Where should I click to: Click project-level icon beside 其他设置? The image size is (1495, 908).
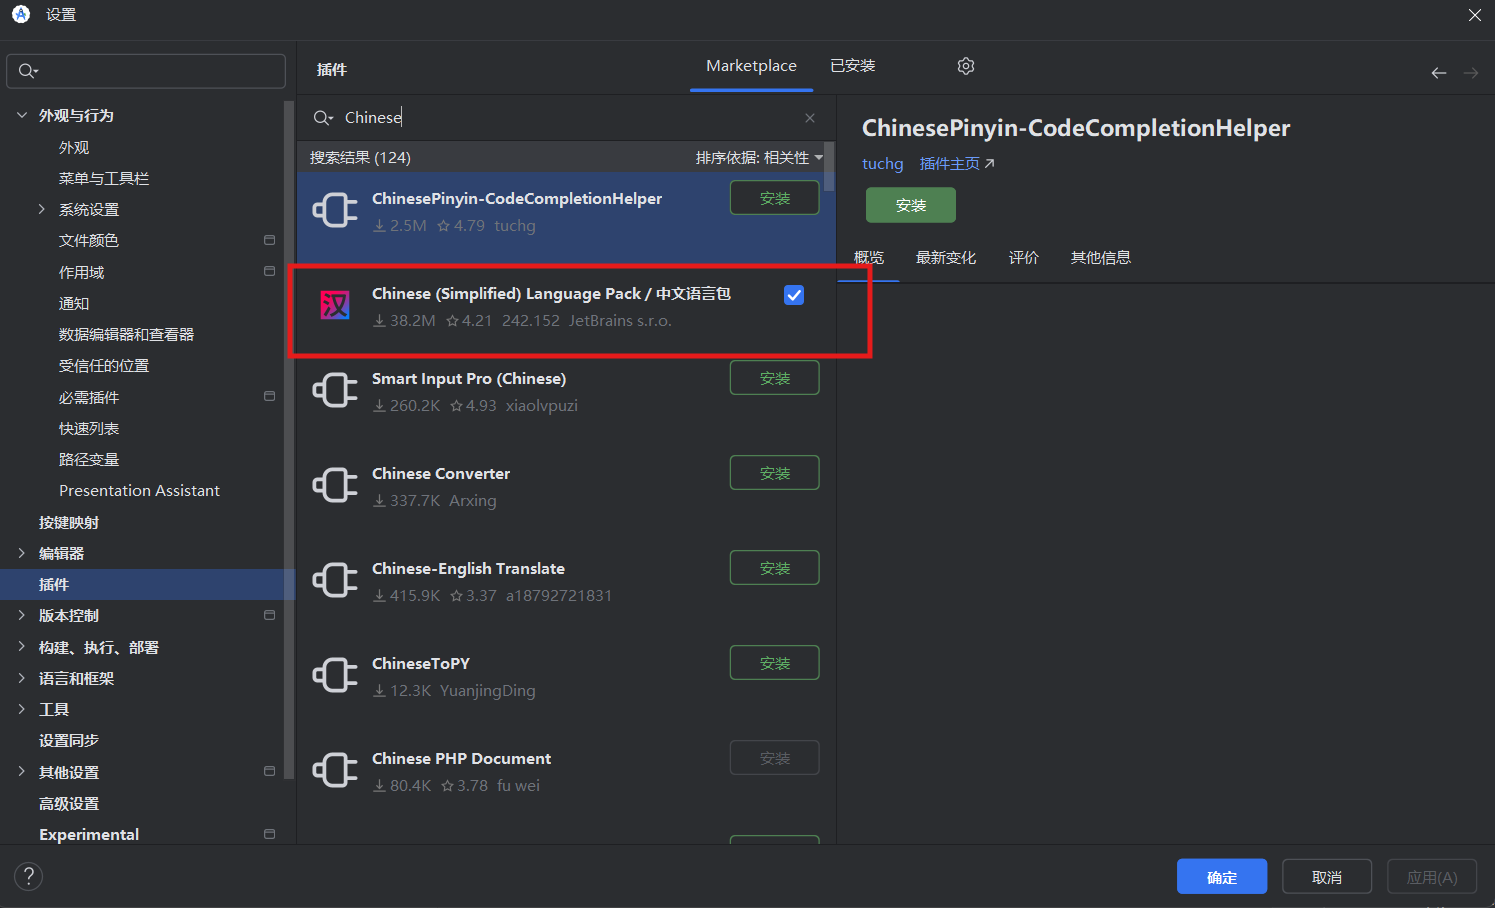click(x=269, y=771)
